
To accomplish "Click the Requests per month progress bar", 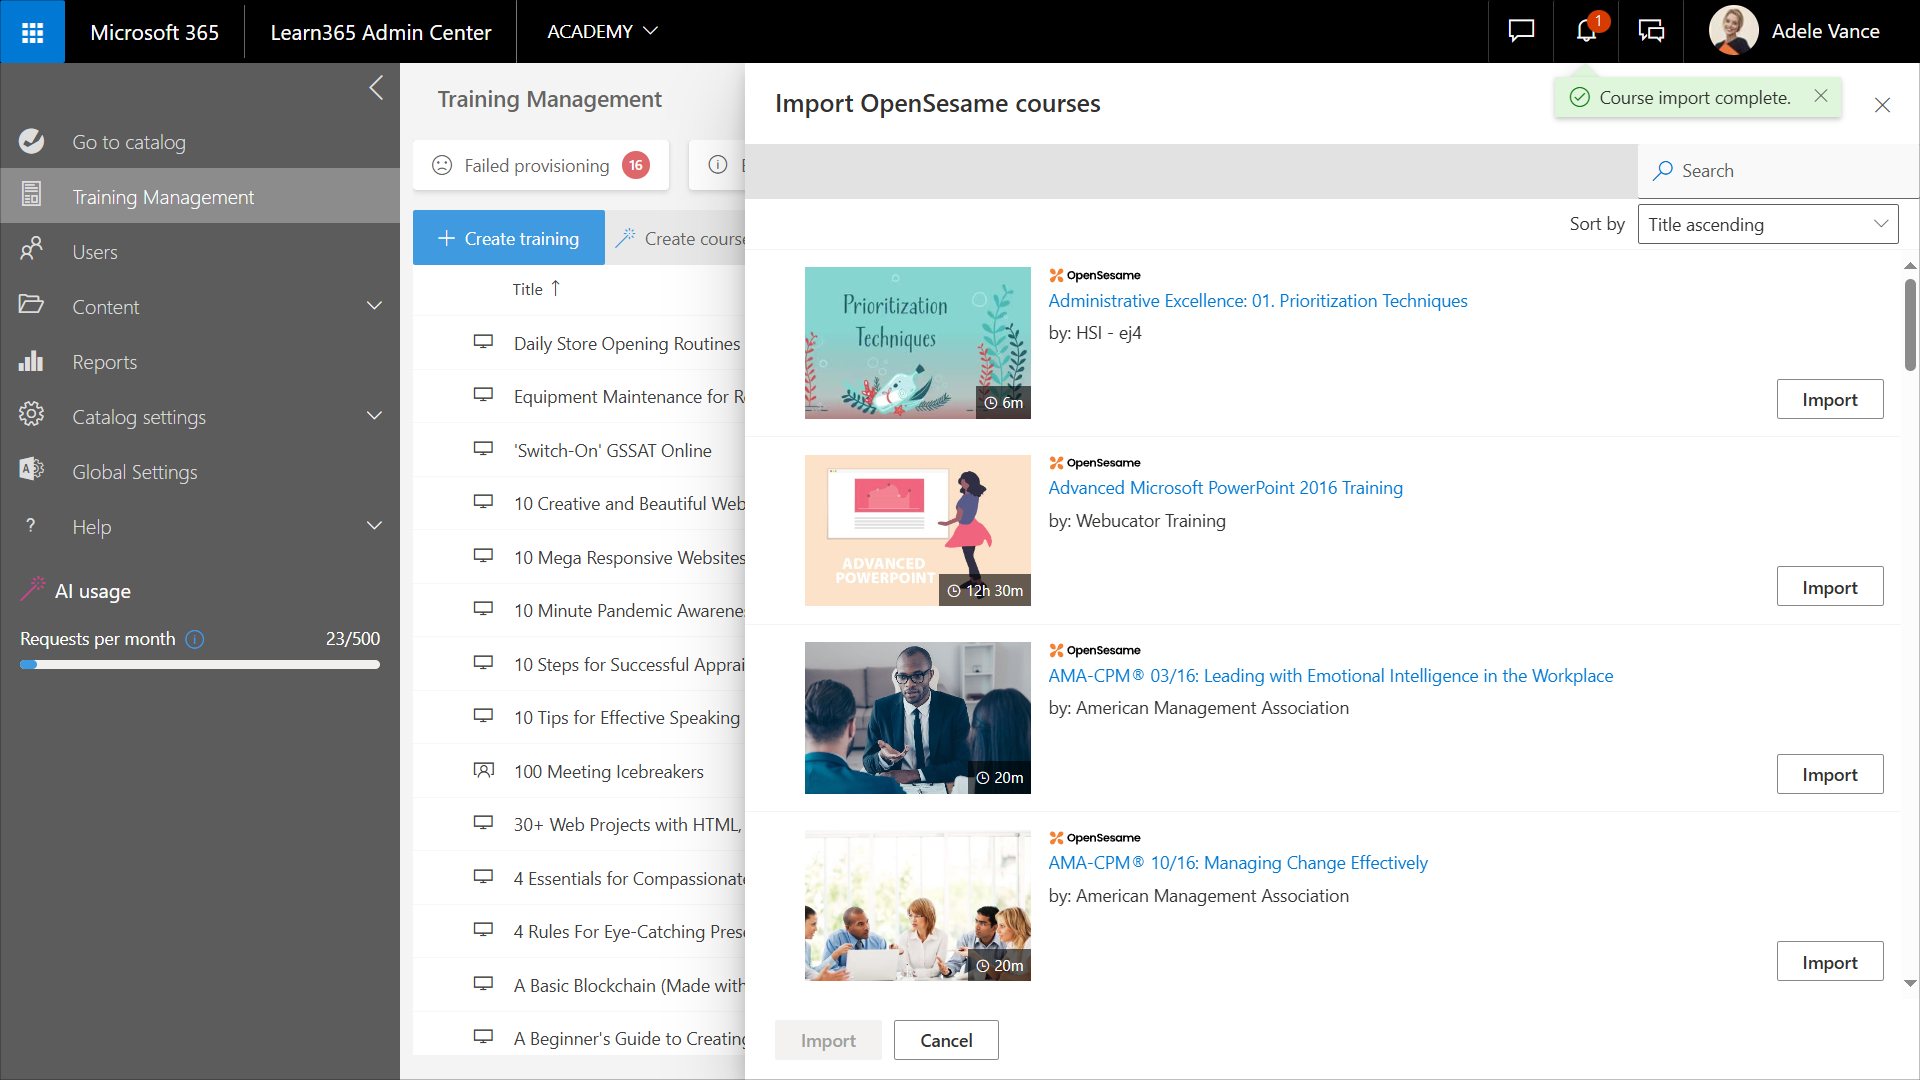I will pos(200,664).
